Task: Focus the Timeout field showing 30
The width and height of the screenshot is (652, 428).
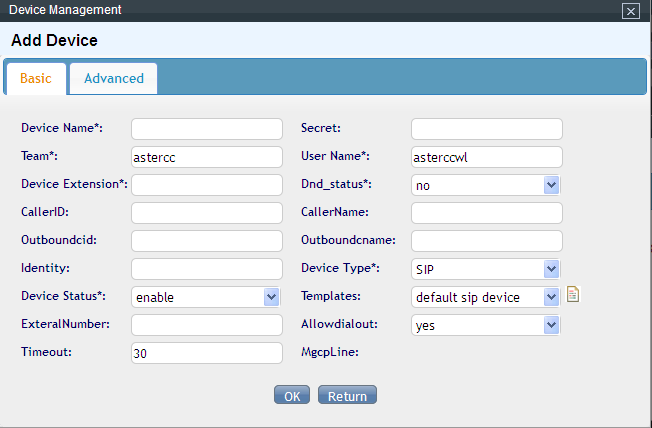Action: click(x=207, y=353)
